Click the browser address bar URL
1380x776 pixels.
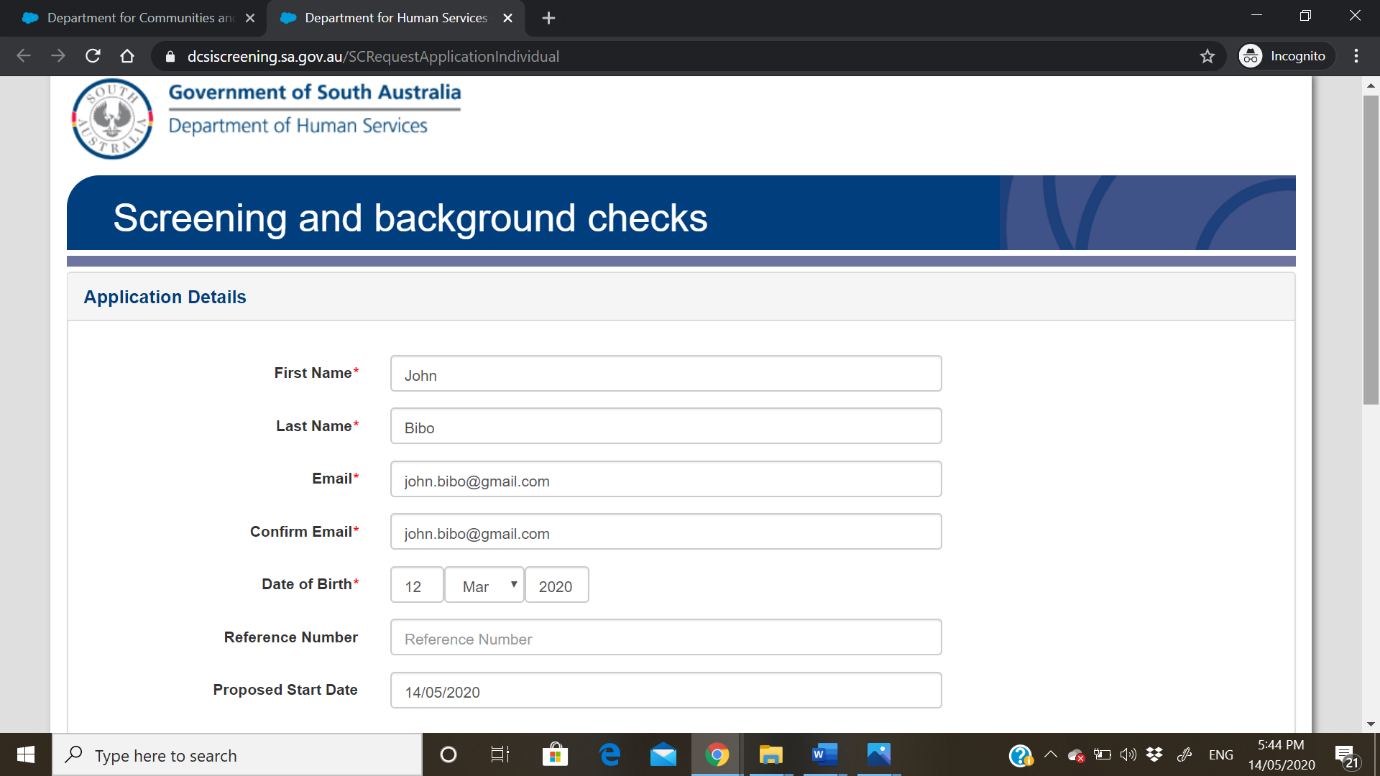point(374,57)
